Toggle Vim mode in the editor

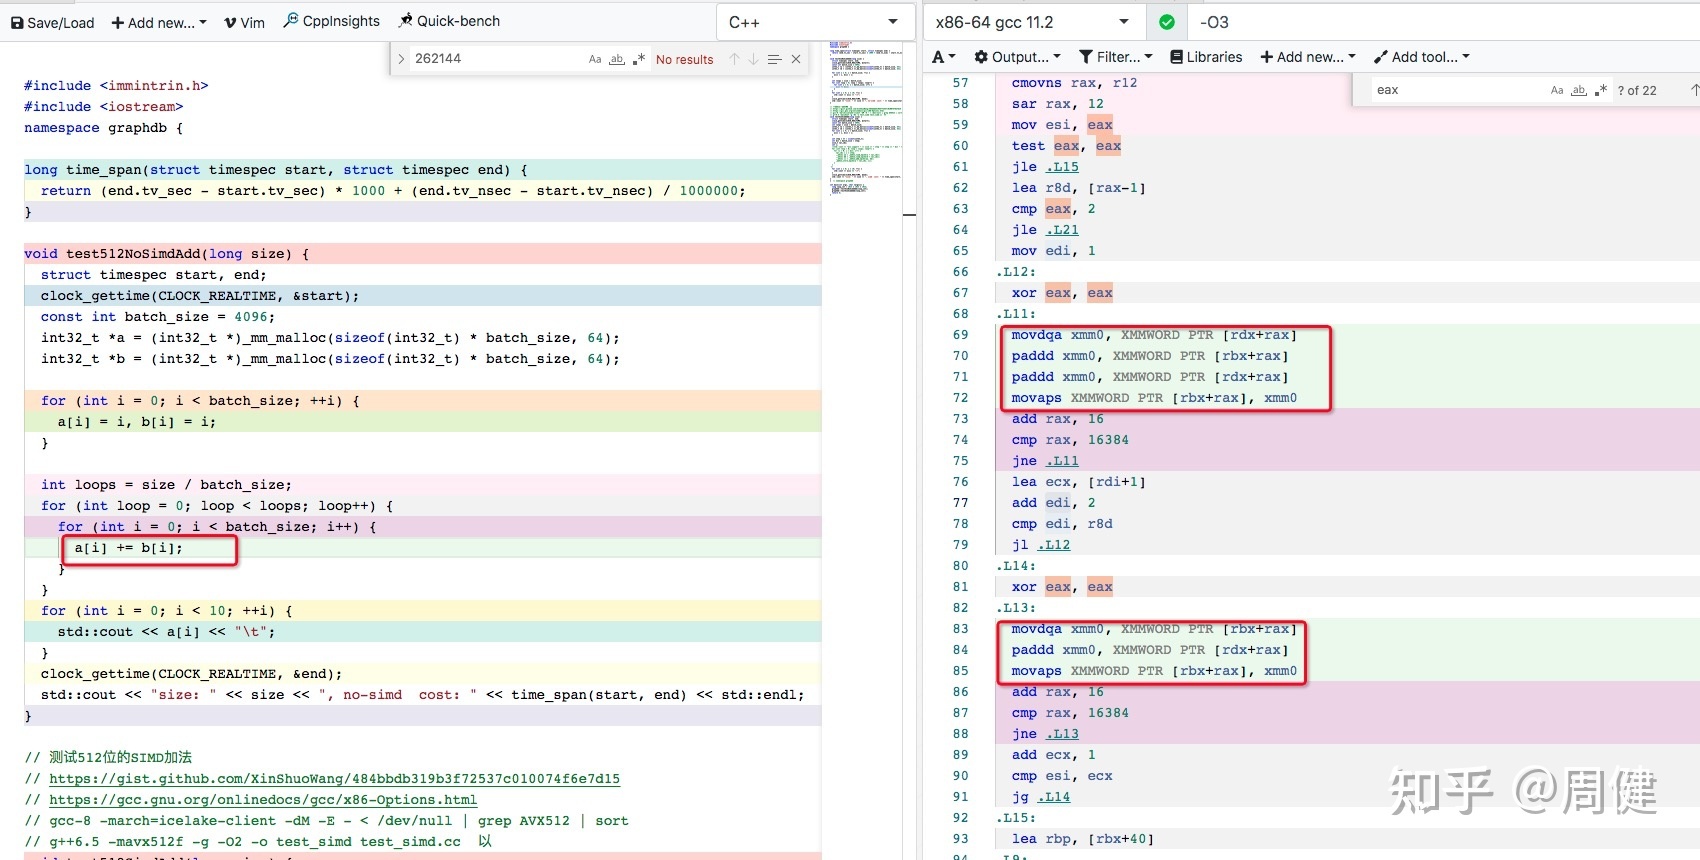245,22
